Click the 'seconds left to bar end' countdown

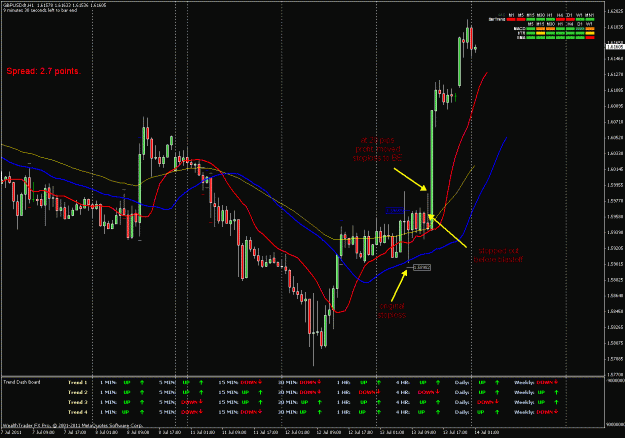[40, 10]
